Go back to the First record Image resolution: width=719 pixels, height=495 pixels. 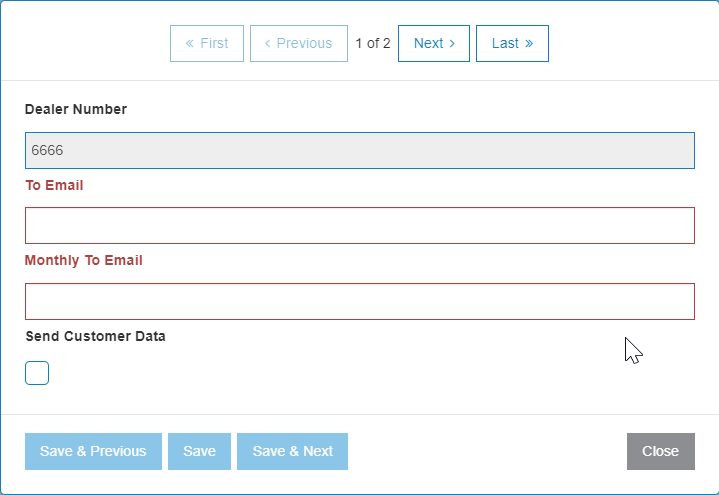(x=207, y=44)
